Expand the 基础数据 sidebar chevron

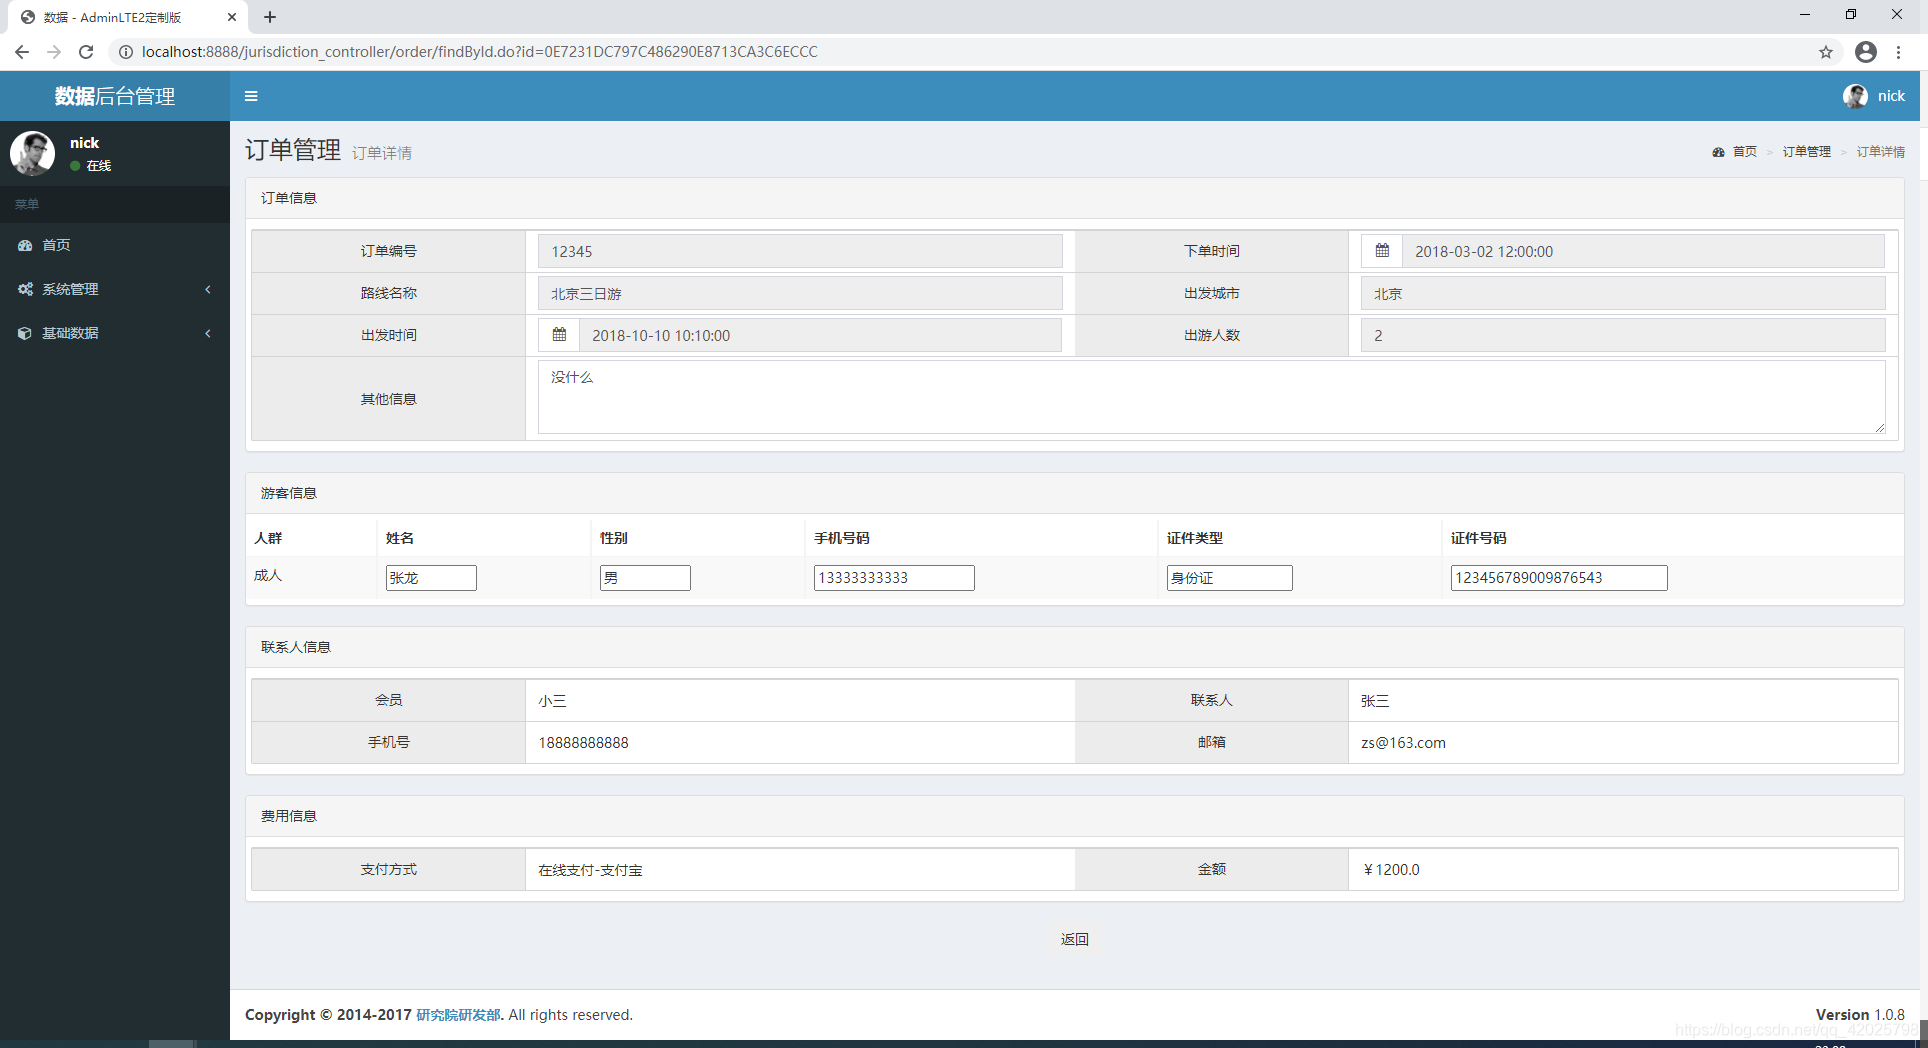(x=208, y=333)
